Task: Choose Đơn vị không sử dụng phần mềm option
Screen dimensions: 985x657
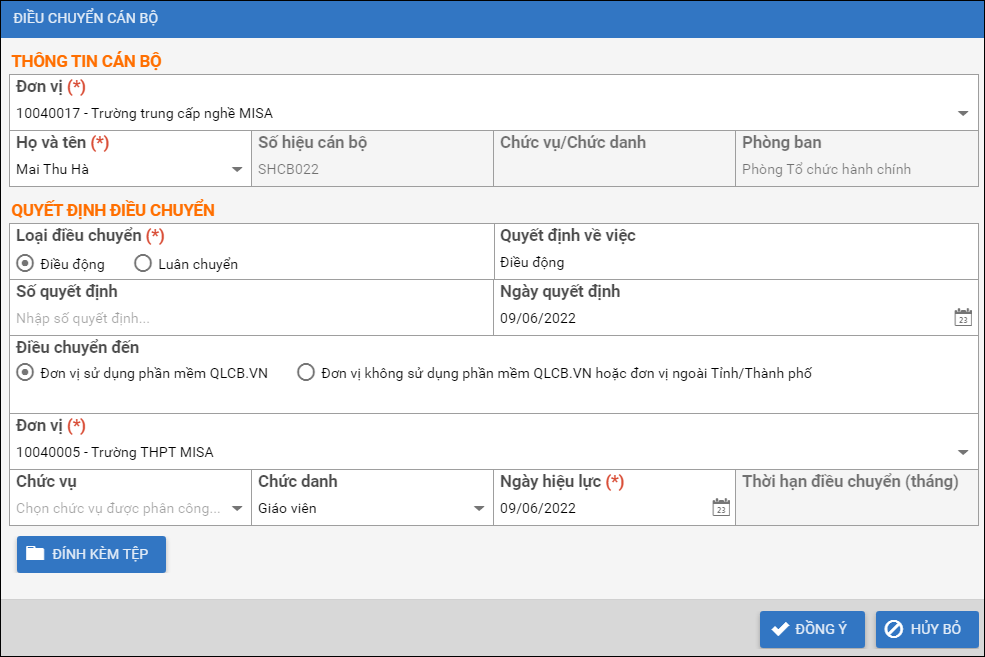Action: point(306,373)
